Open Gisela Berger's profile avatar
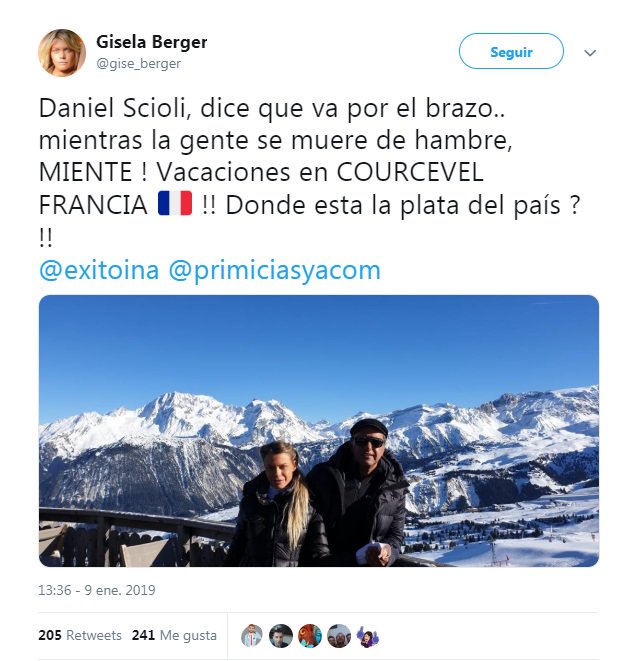Screen dimensions: 632x661 [x=62, y=53]
